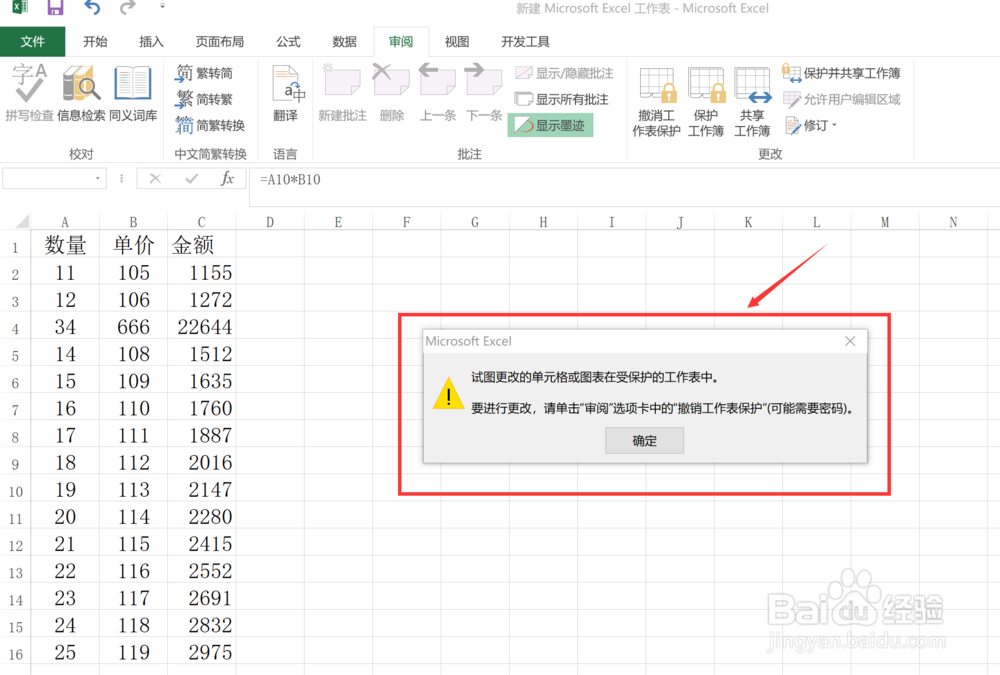Close the Microsoft Excel warning dialog
Image resolution: width=1000 pixels, height=675 pixels.
tap(850, 341)
